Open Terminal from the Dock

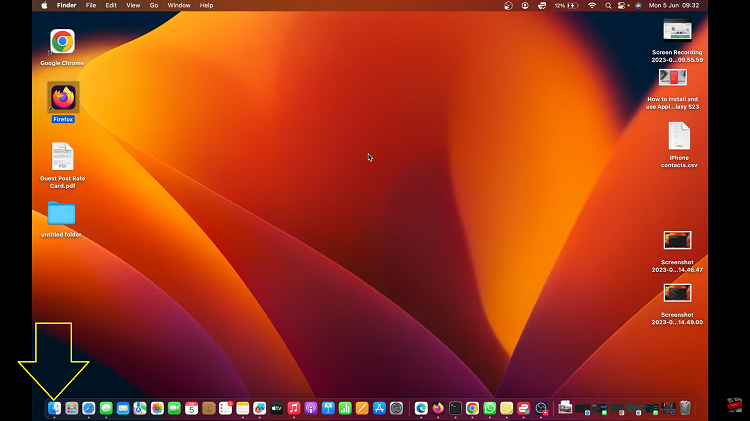[x=455, y=408]
